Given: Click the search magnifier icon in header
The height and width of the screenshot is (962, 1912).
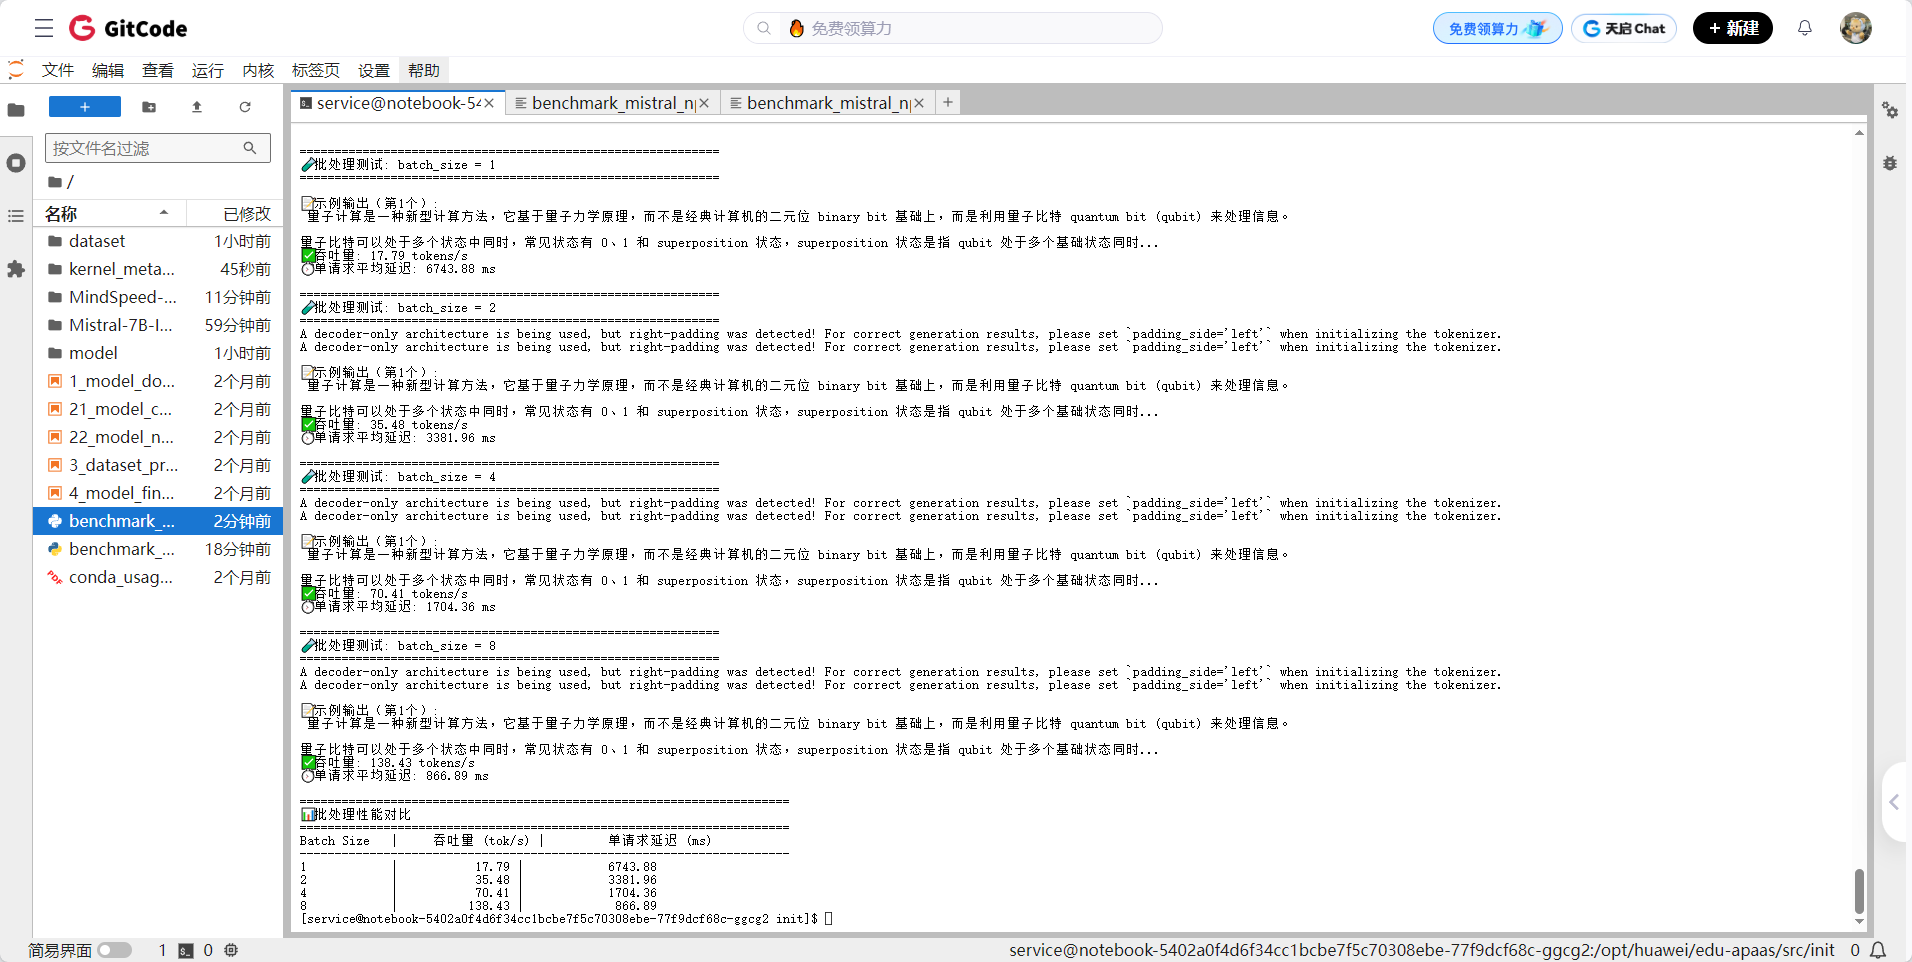Looking at the screenshot, I should click(x=764, y=28).
